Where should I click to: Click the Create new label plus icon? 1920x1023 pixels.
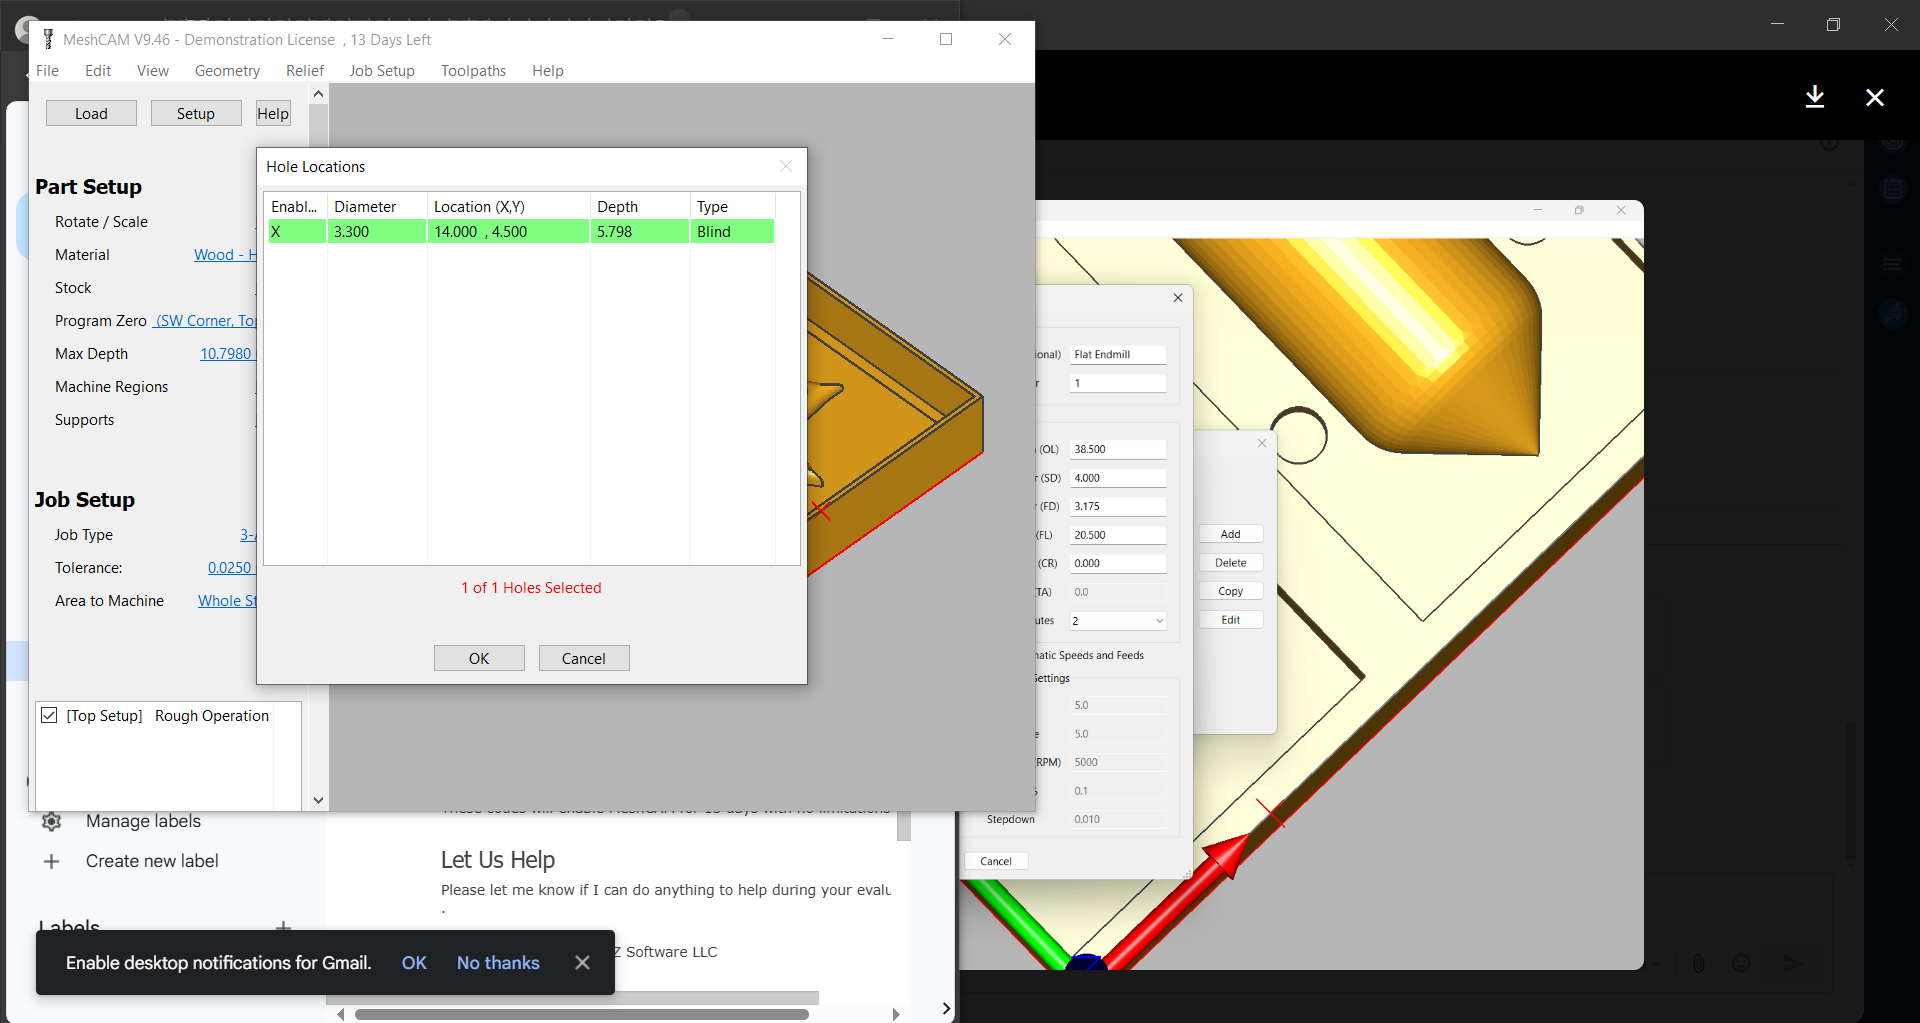click(51, 861)
